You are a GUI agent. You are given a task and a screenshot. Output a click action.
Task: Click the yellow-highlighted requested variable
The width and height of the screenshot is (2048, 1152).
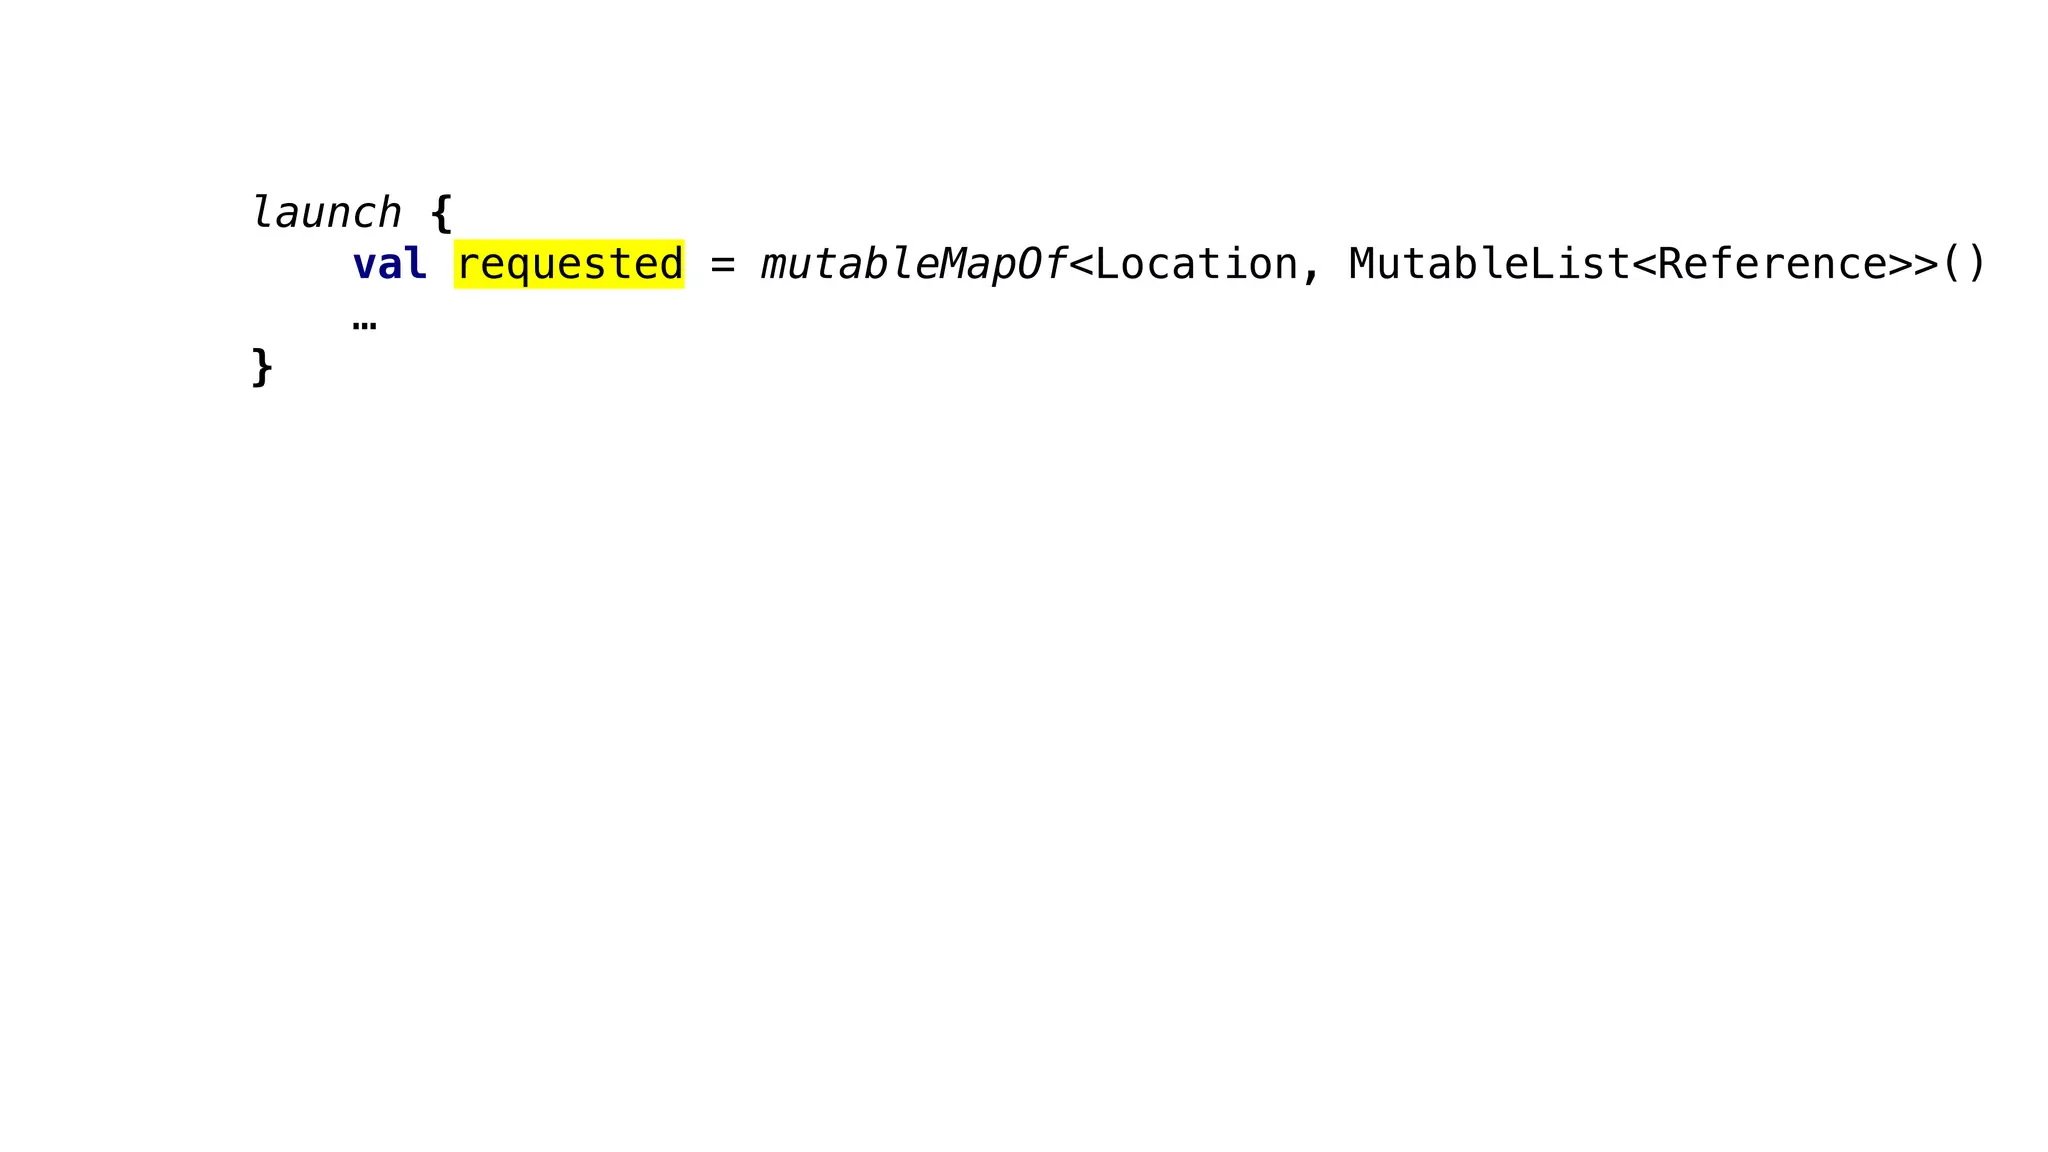[569, 264]
